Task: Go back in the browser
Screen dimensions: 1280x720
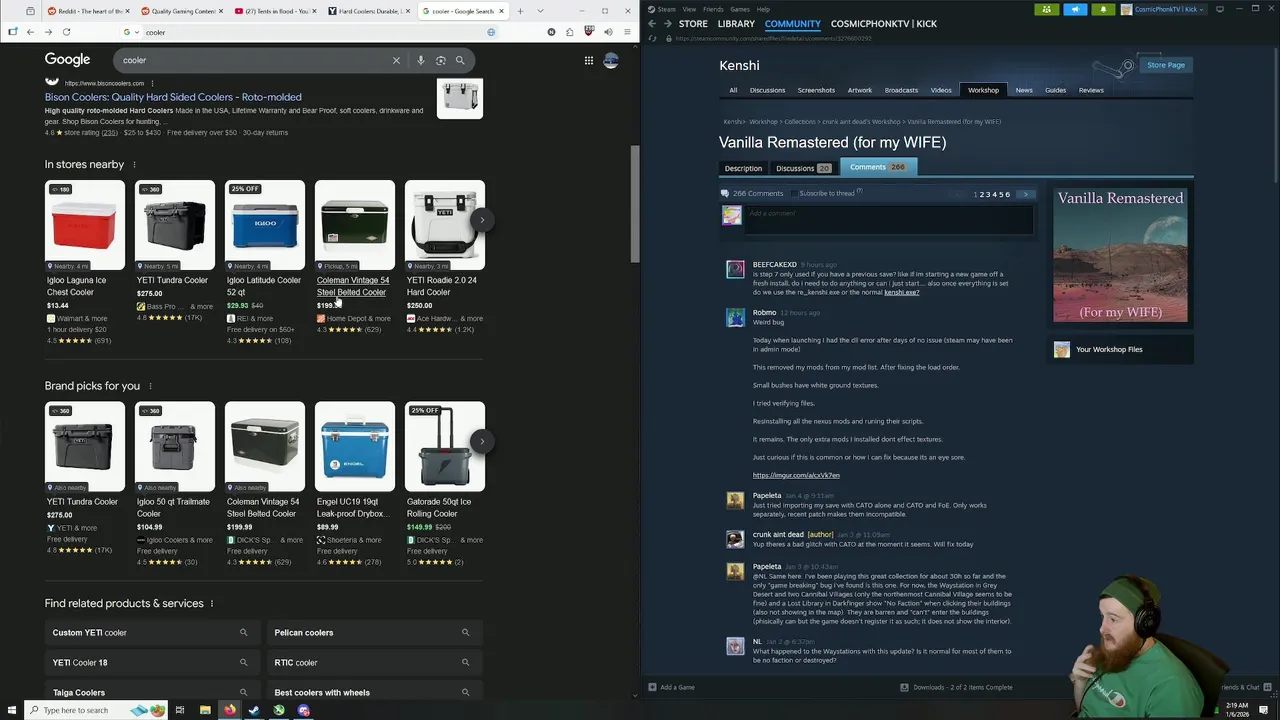Action: 30,32
